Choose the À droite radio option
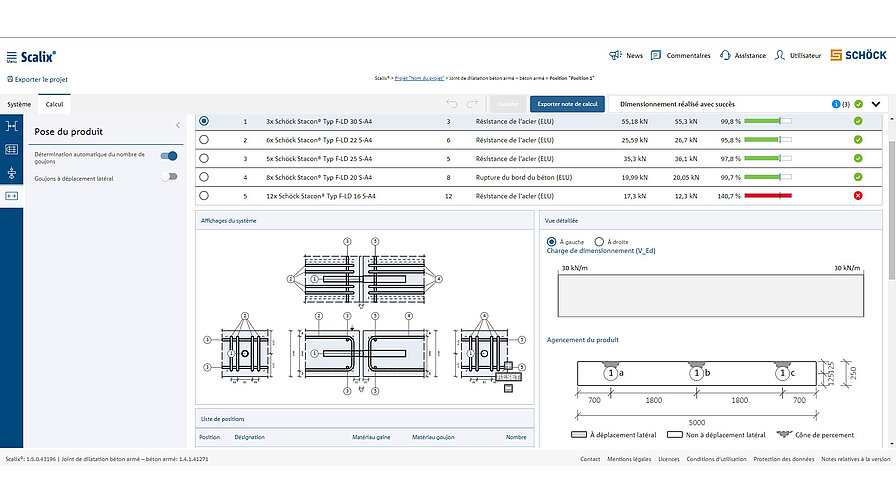The image size is (896, 504). pos(599,241)
